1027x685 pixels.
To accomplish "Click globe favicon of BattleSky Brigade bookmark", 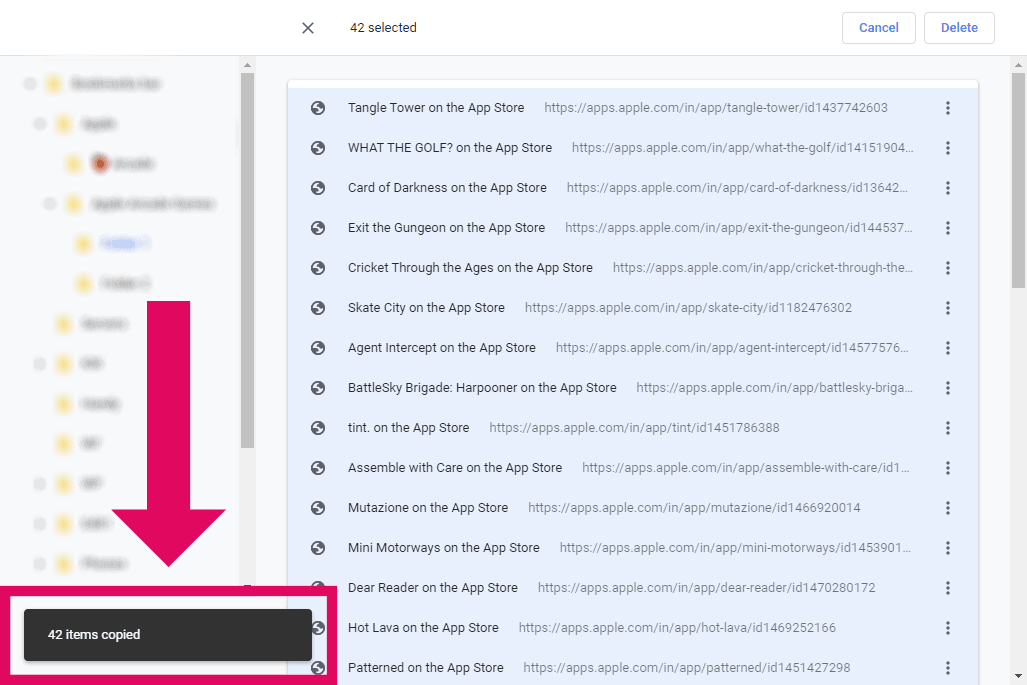I will (318, 388).
